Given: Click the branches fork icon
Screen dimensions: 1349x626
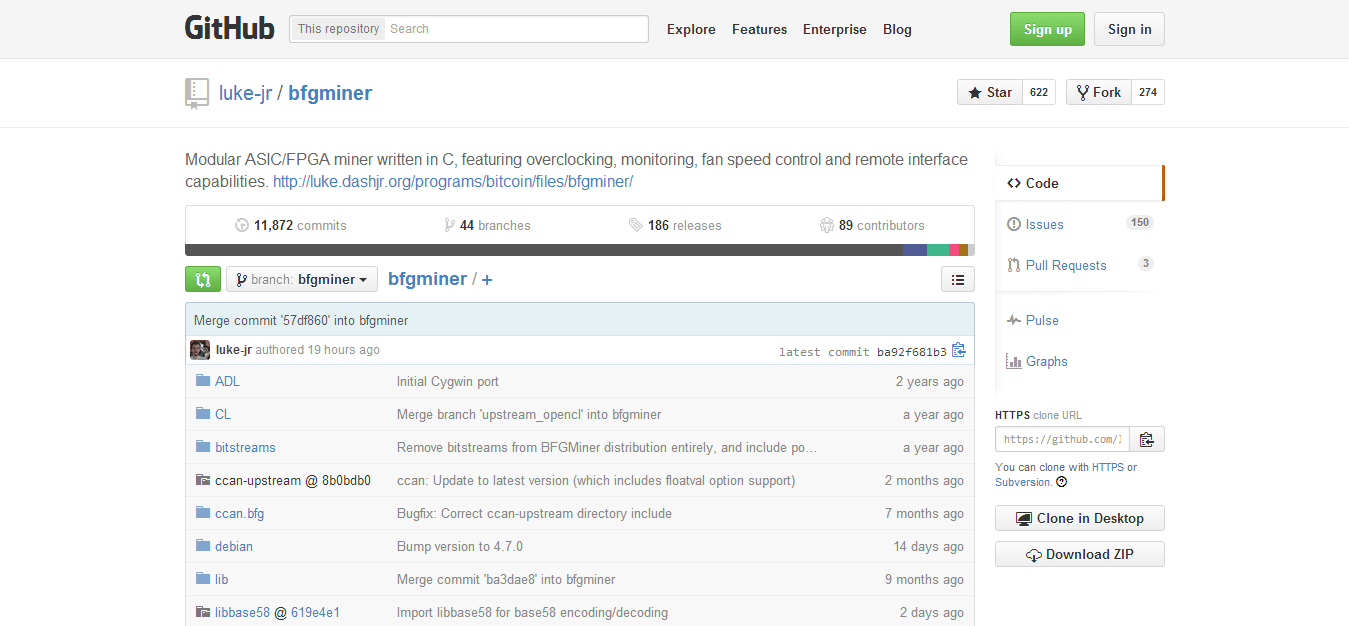Looking at the screenshot, I should [x=450, y=225].
